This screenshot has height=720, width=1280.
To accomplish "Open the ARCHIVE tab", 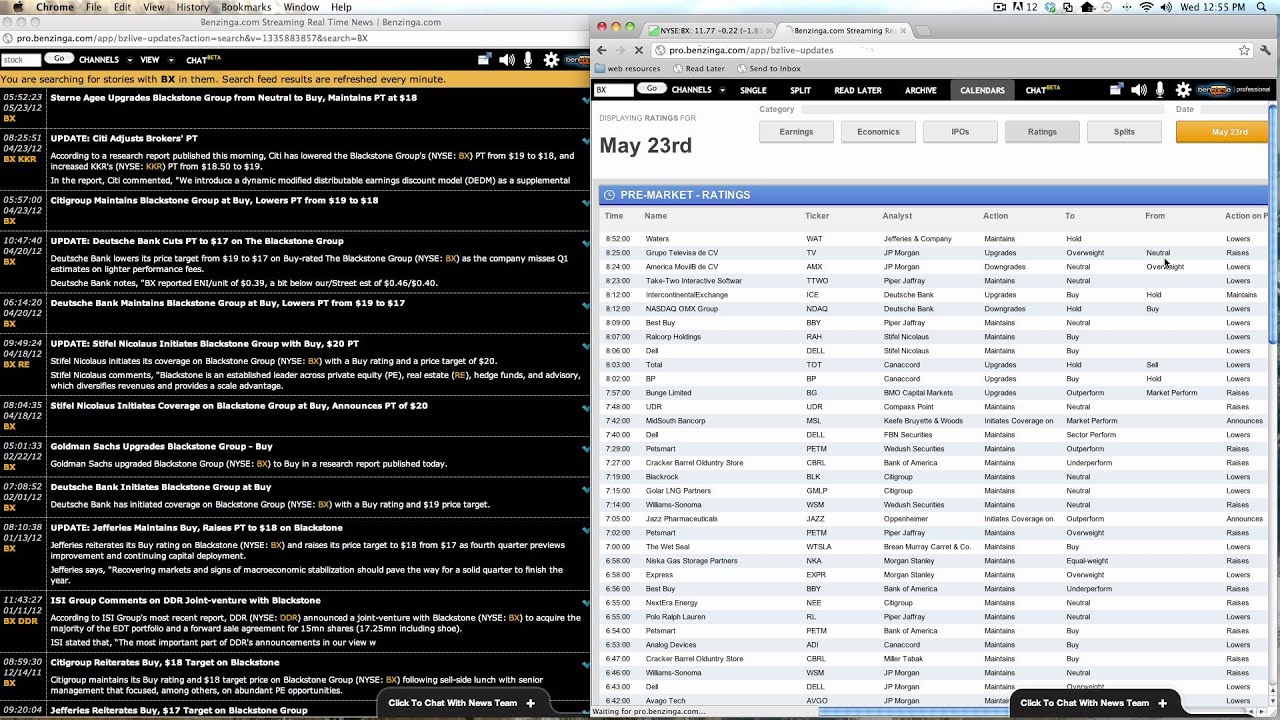I will (921, 90).
